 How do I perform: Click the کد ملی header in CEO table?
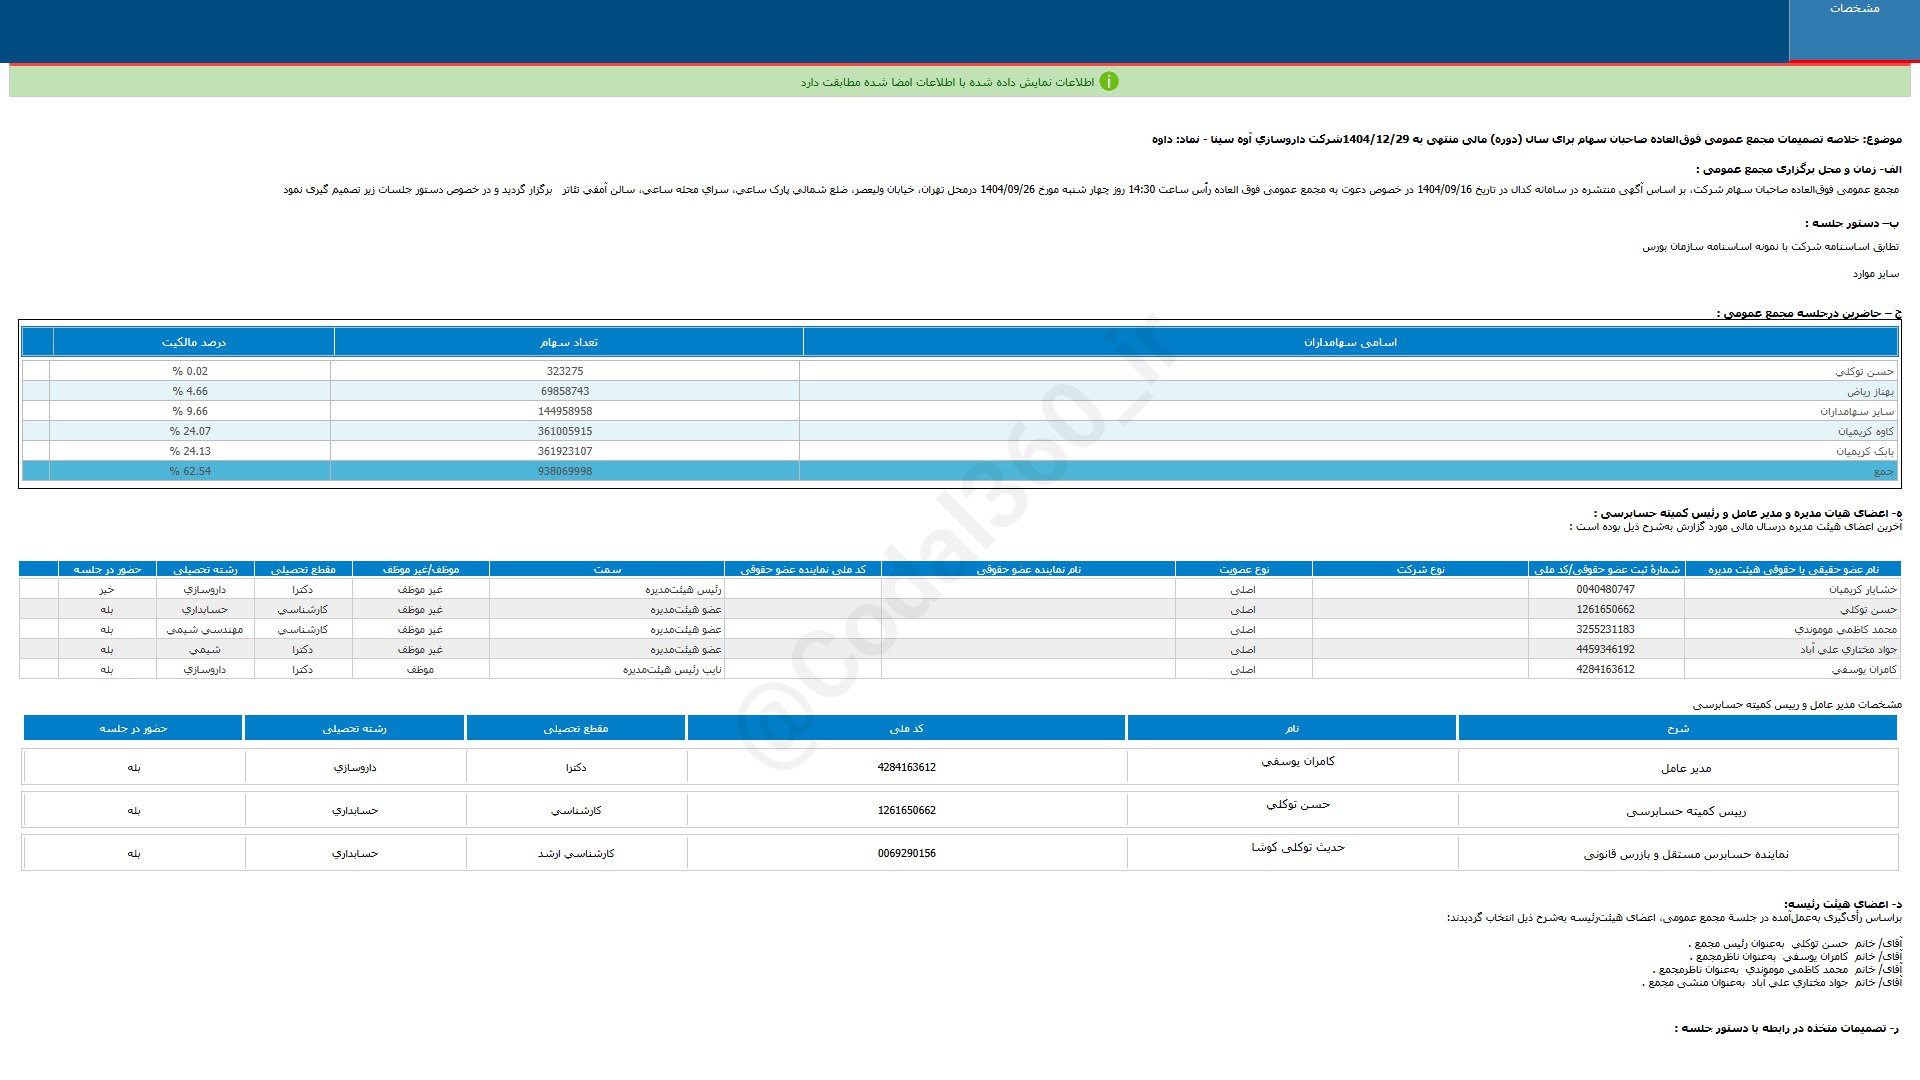(906, 728)
